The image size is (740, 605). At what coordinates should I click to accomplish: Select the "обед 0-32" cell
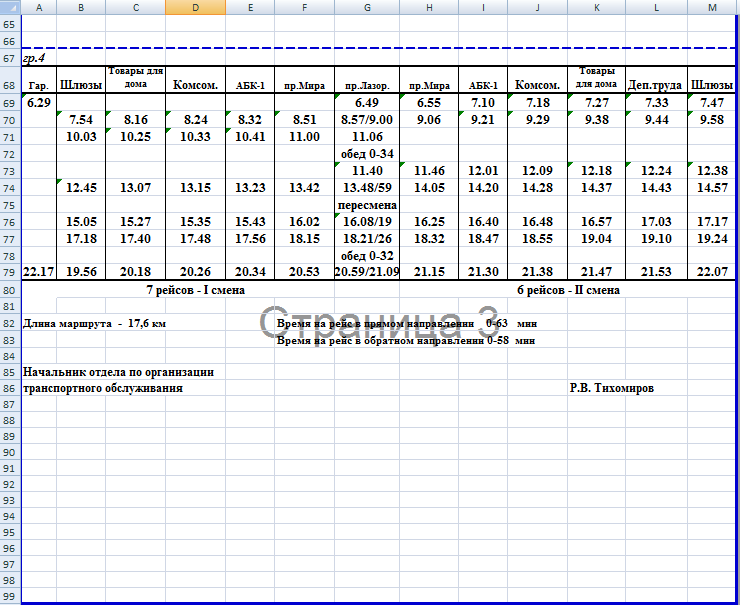pyautogui.click(x=368, y=255)
